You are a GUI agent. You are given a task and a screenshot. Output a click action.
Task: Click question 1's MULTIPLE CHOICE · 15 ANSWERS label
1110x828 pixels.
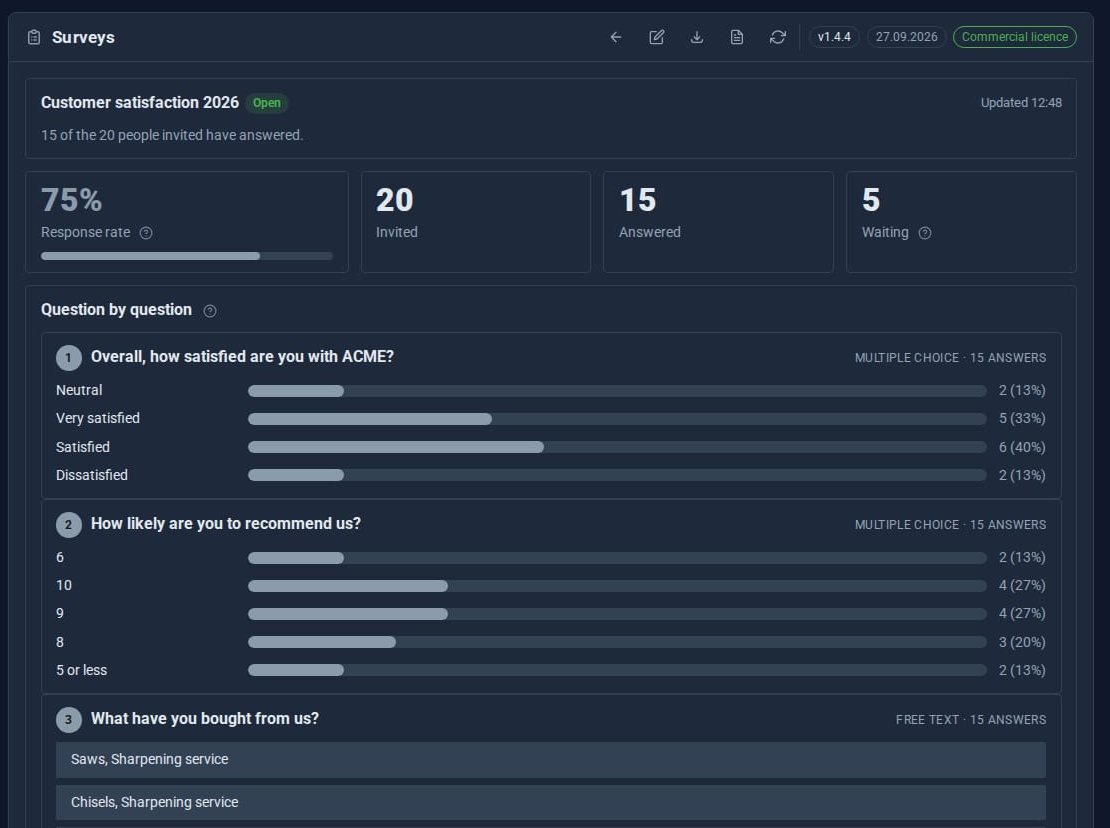point(950,358)
